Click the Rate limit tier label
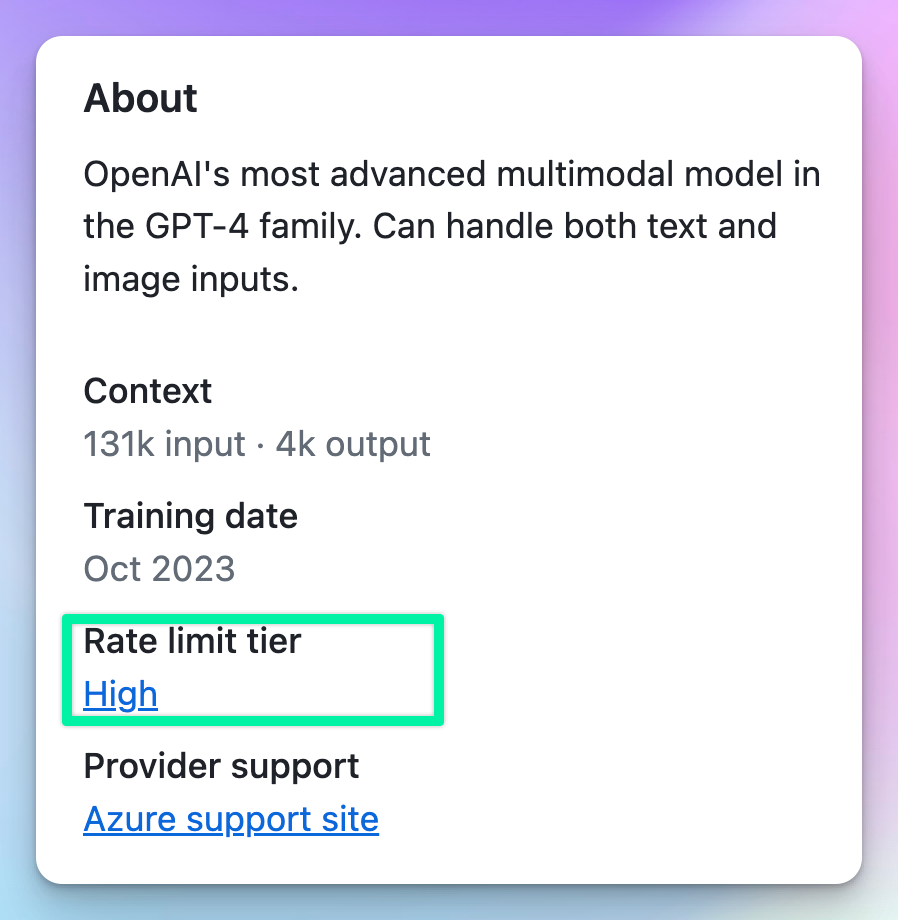Viewport: 898px width, 920px height. pos(192,641)
